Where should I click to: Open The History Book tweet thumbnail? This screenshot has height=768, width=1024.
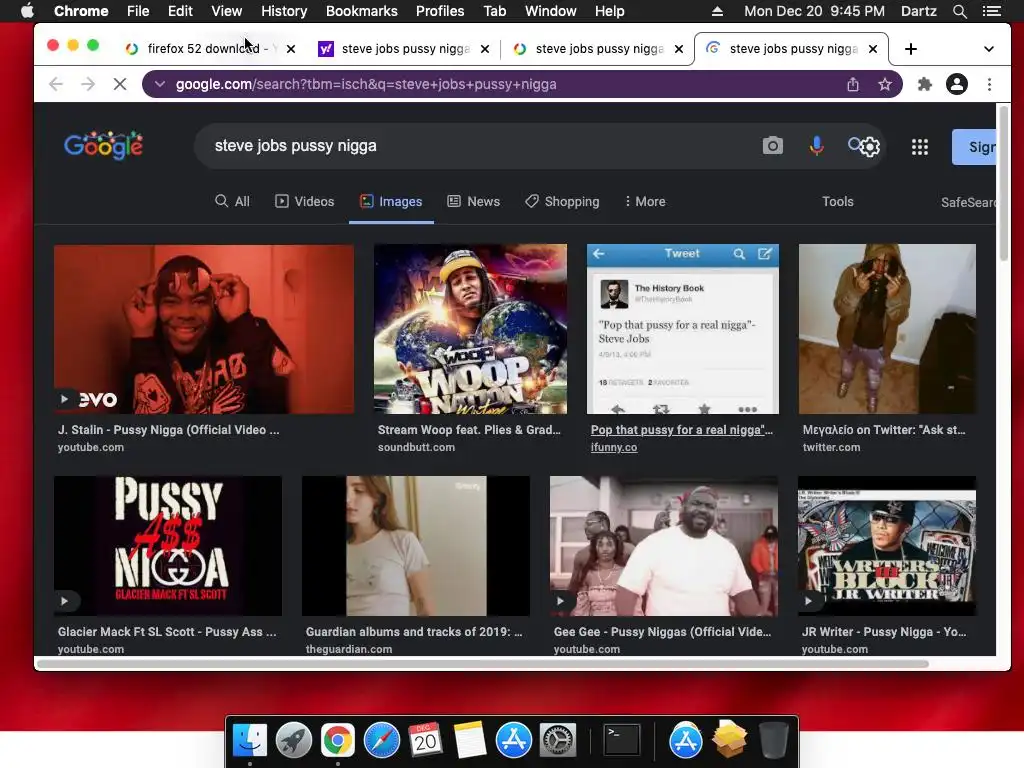click(682, 329)
